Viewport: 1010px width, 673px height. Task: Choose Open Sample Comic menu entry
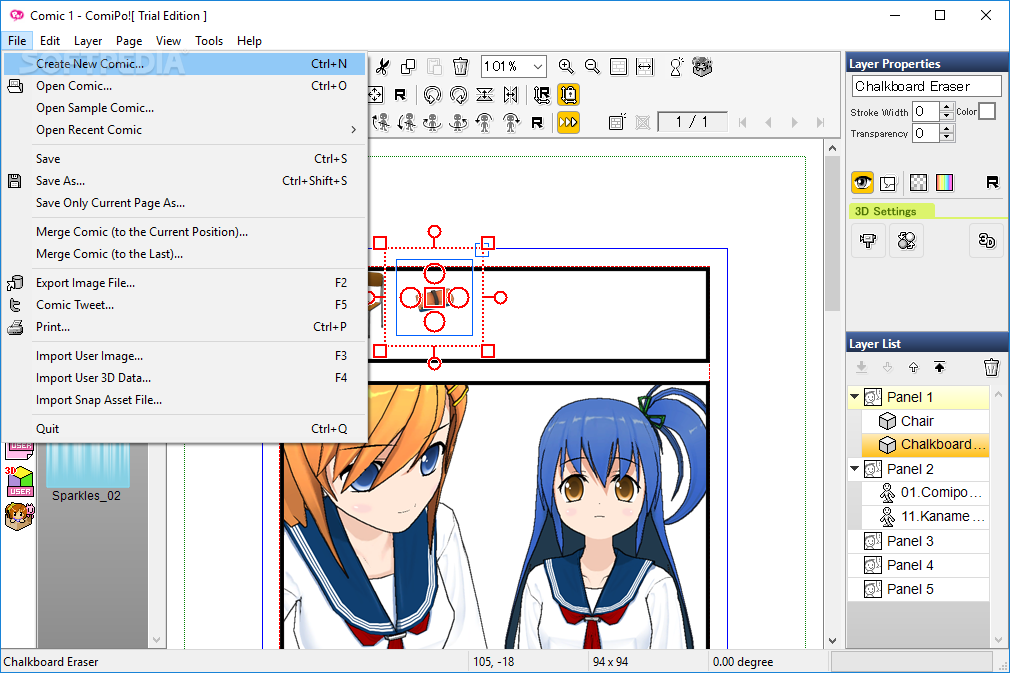tap(185, 108)
